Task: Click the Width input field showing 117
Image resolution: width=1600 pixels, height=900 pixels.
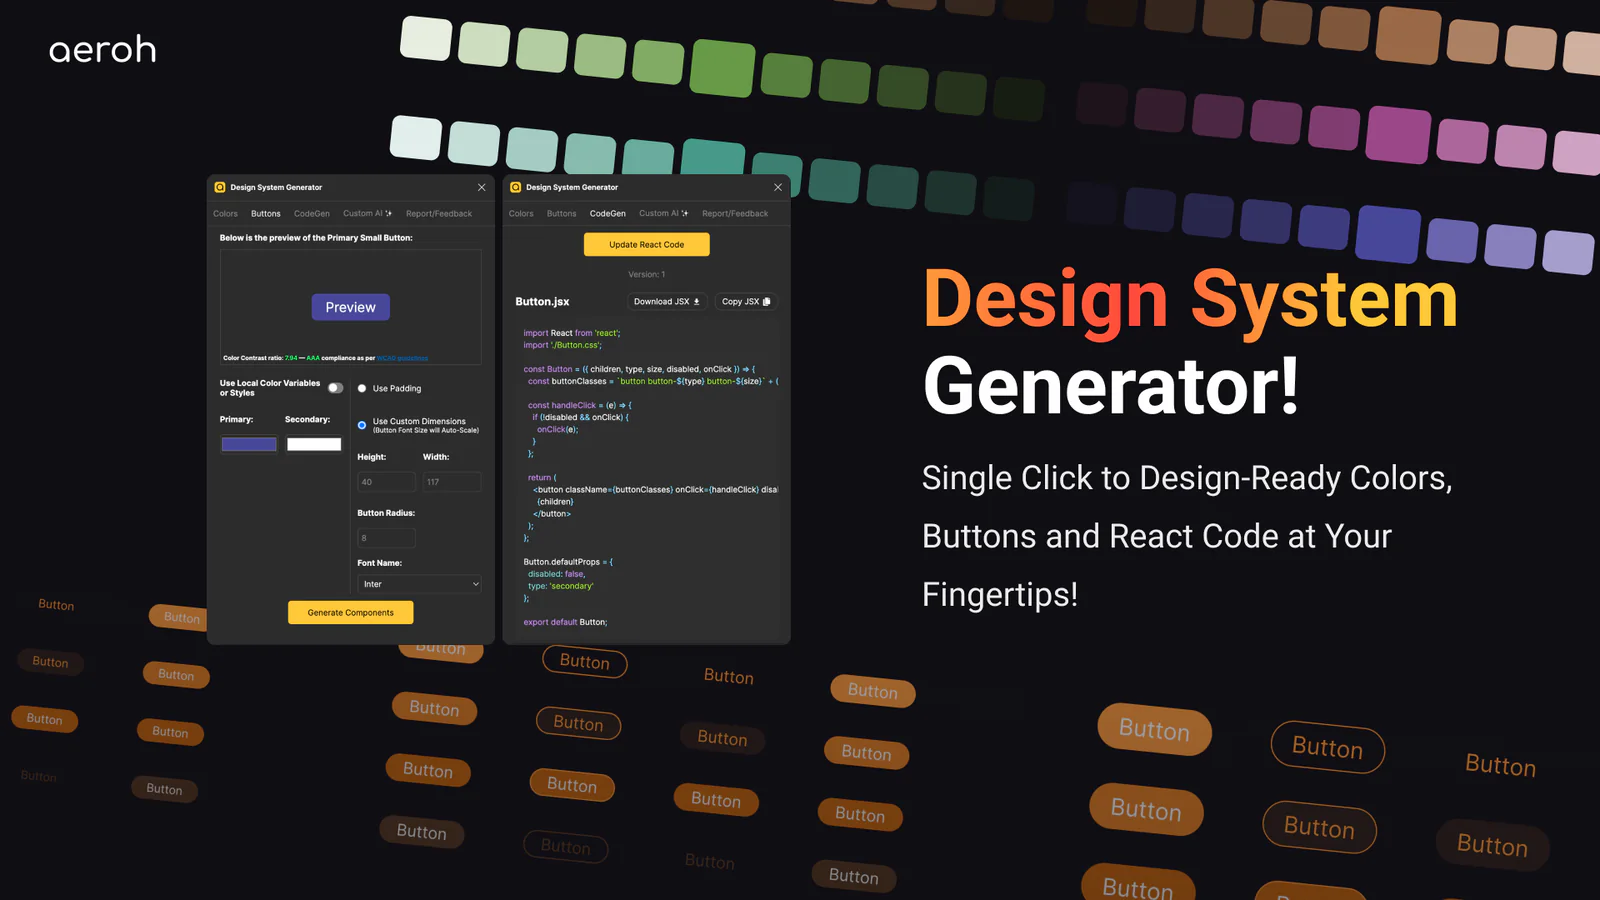Action: point(452,482)
